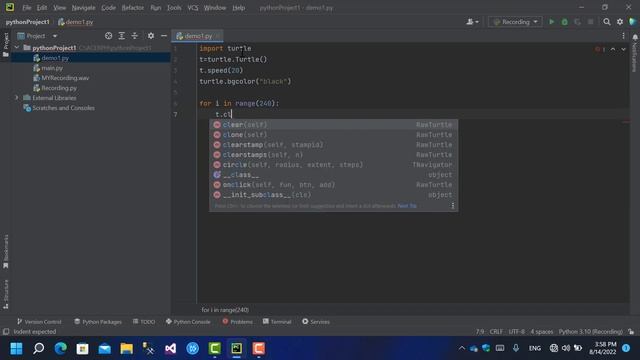Expand External Libraries node

click(17, 98)
